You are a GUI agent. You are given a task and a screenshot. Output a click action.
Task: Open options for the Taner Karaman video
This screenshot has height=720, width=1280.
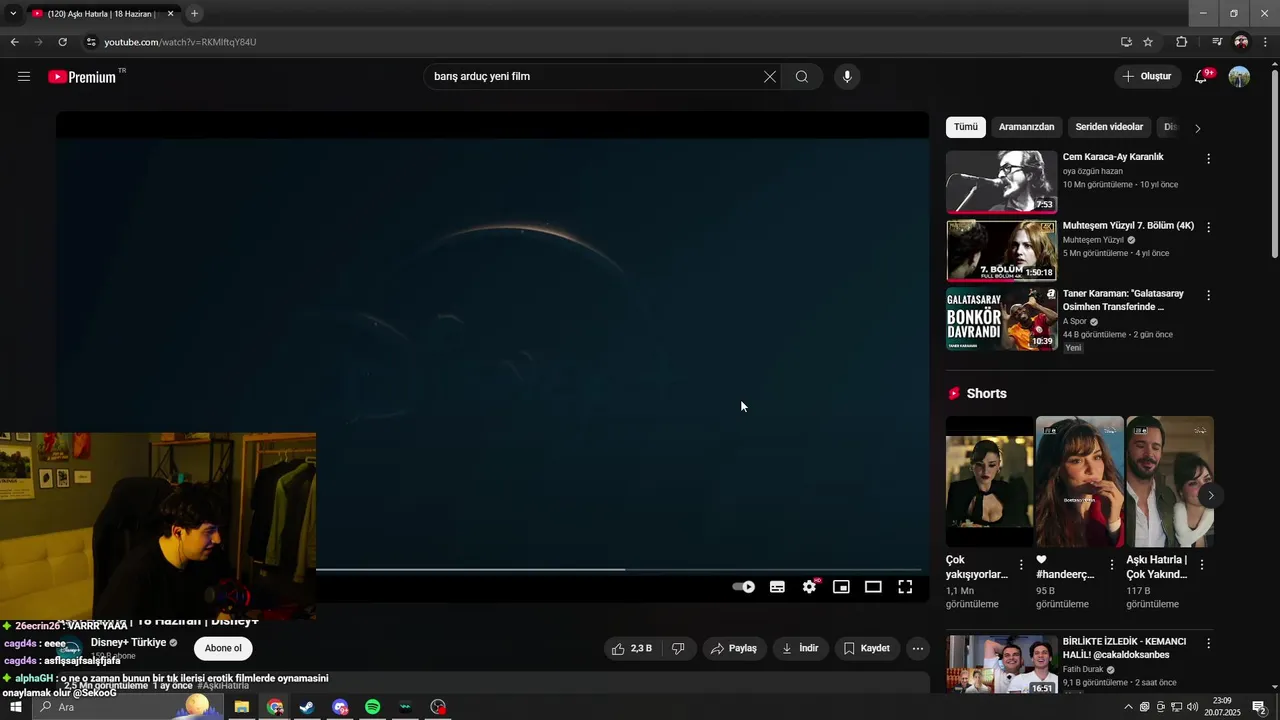tap(1208, 296)
